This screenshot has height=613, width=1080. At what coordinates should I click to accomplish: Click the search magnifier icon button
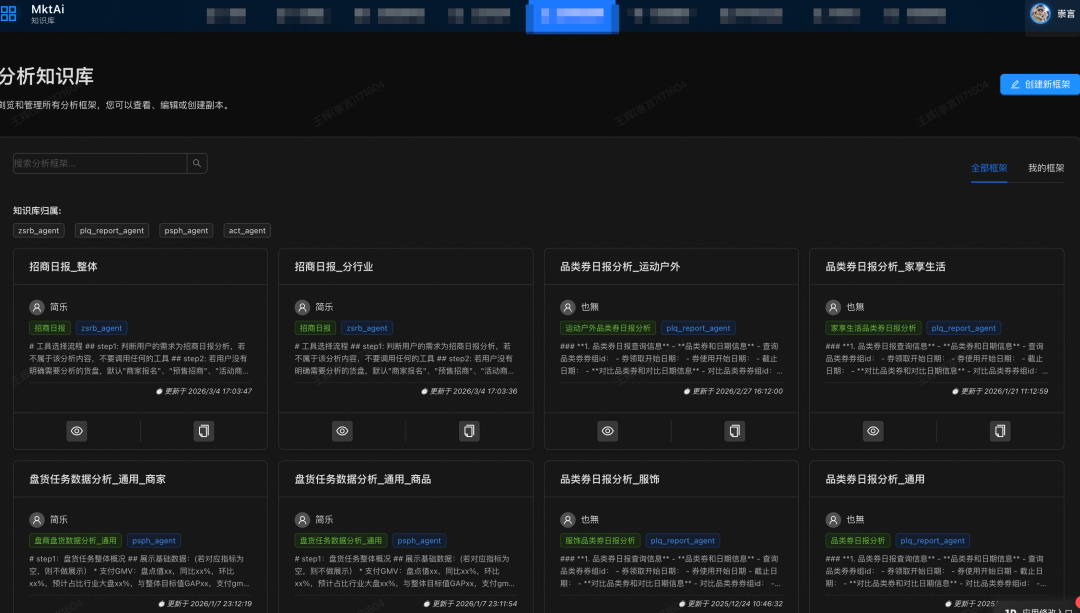click(x=197, y=163)
